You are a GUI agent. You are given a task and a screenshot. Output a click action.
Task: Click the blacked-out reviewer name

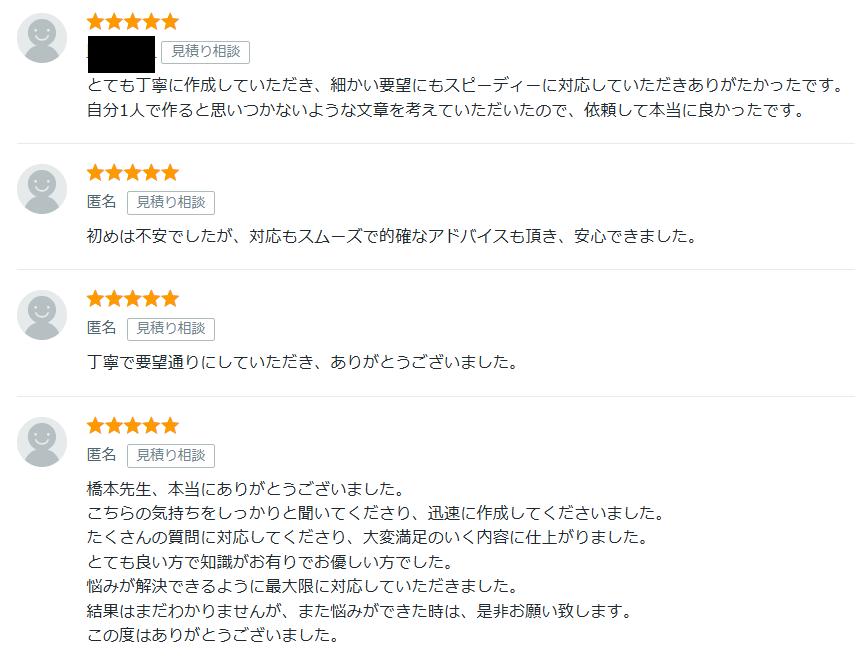point(121,53)
